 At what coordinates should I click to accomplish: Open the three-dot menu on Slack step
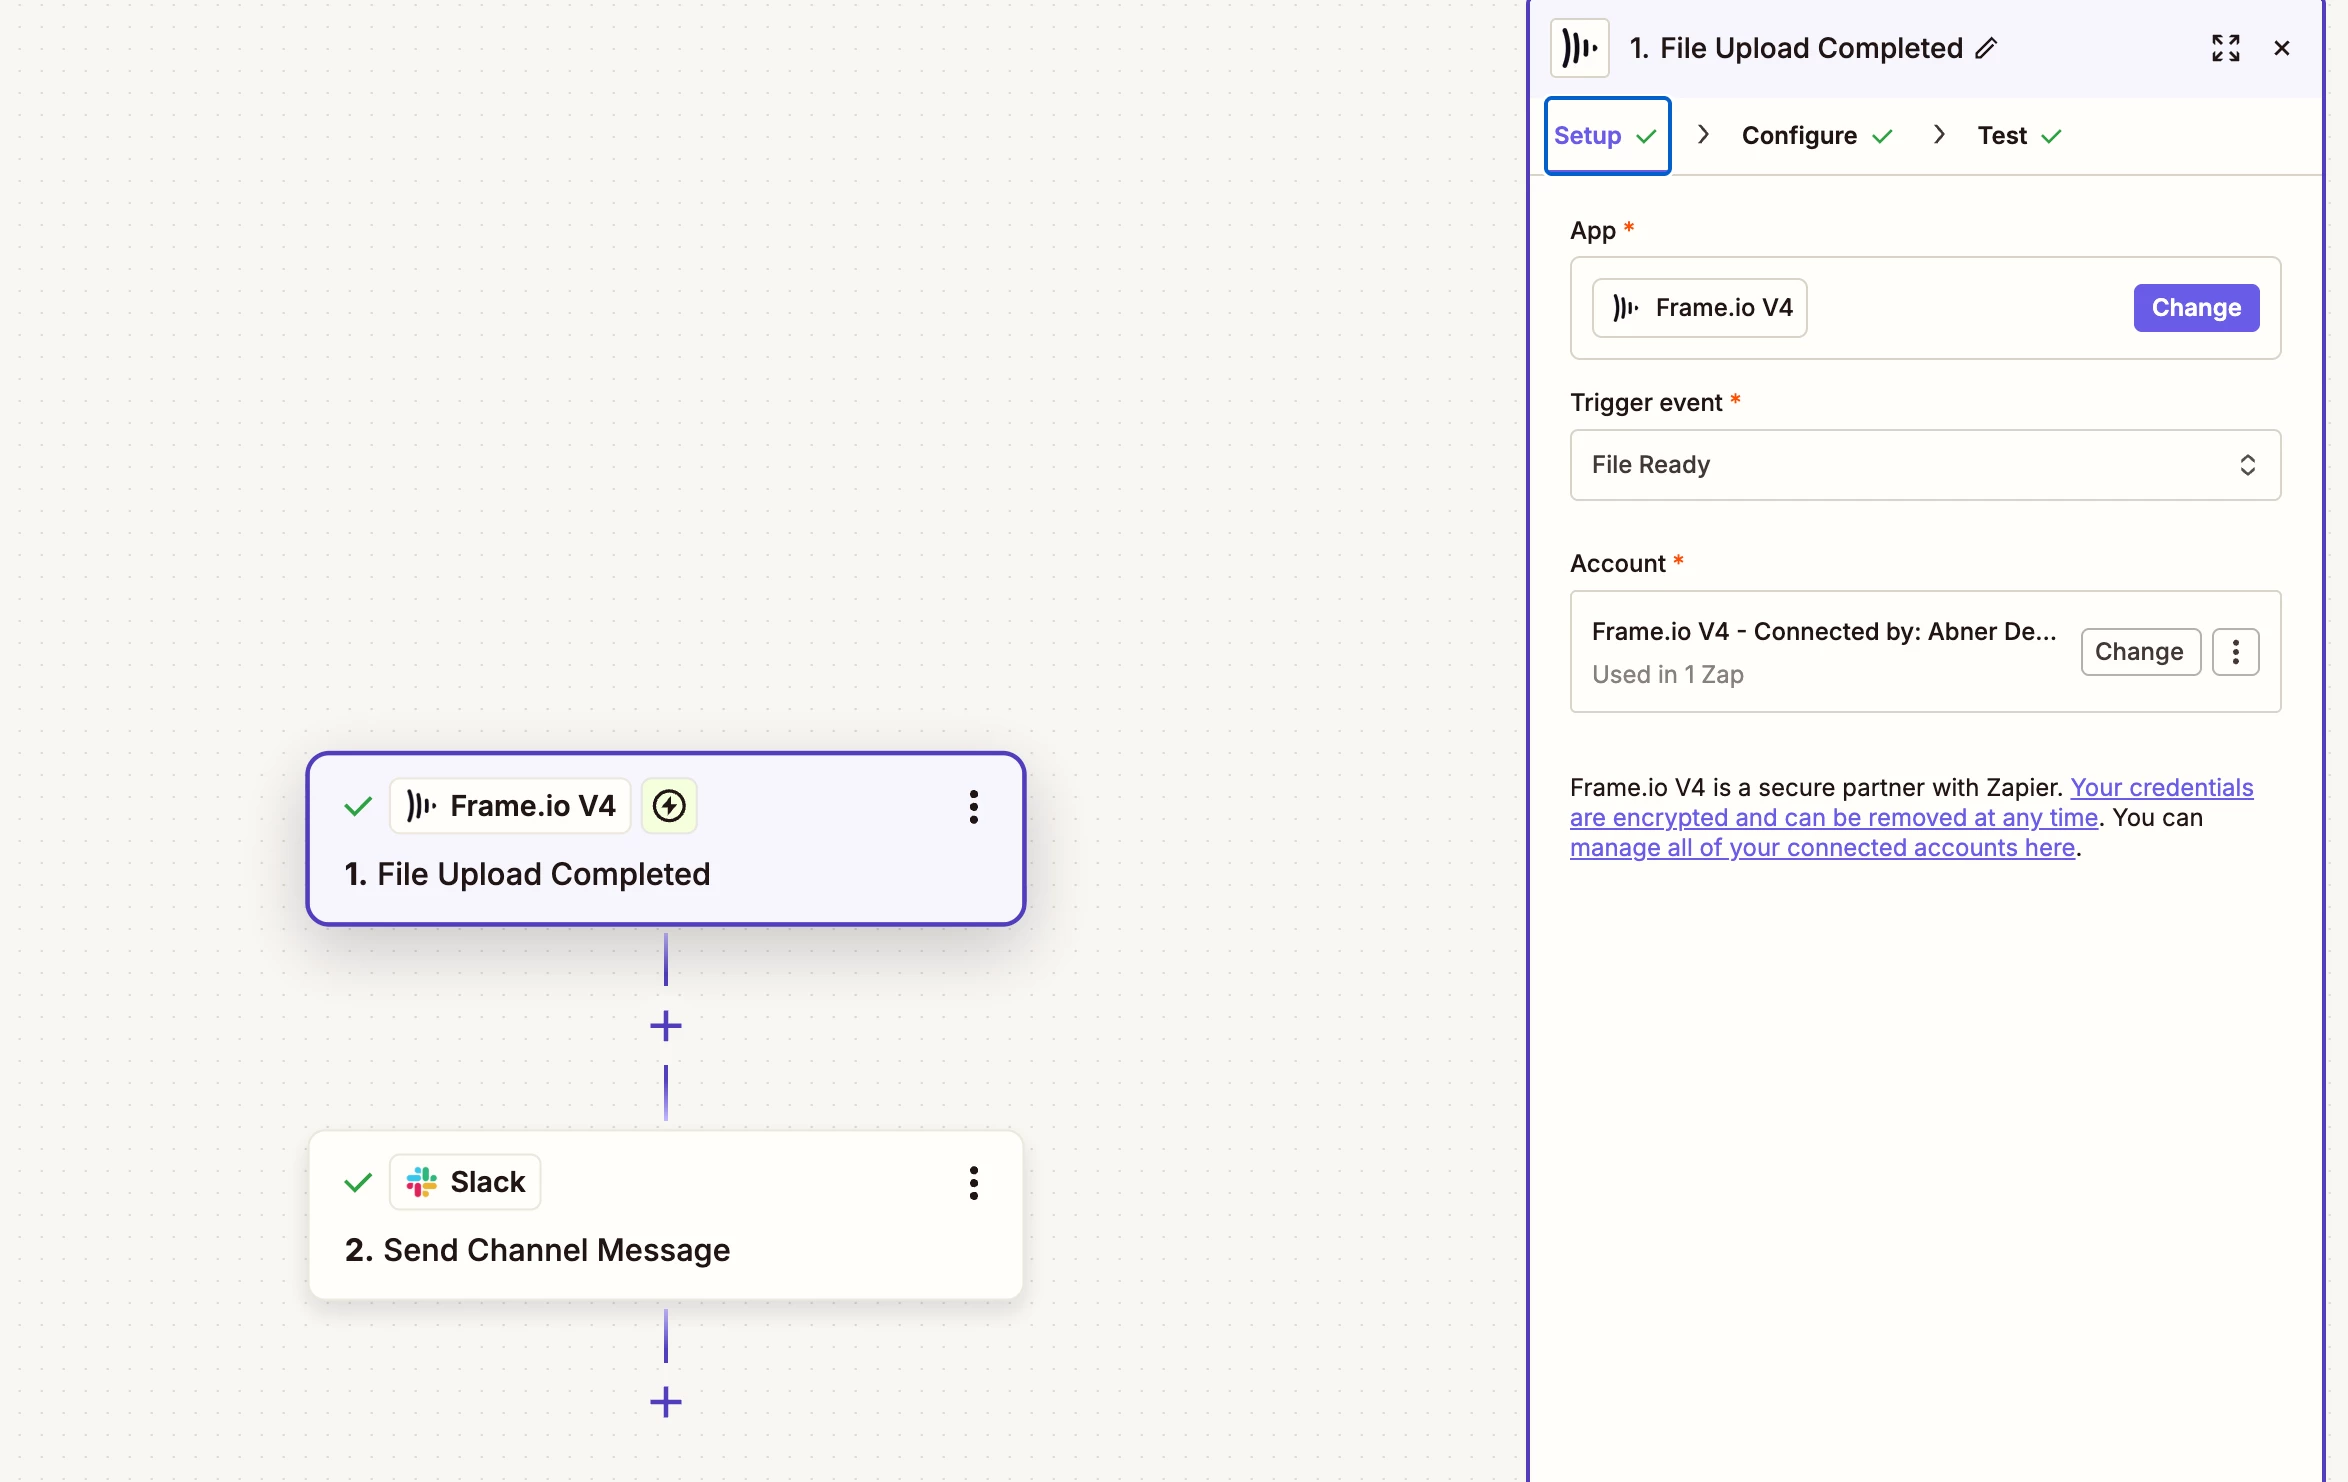point(973,1182)
